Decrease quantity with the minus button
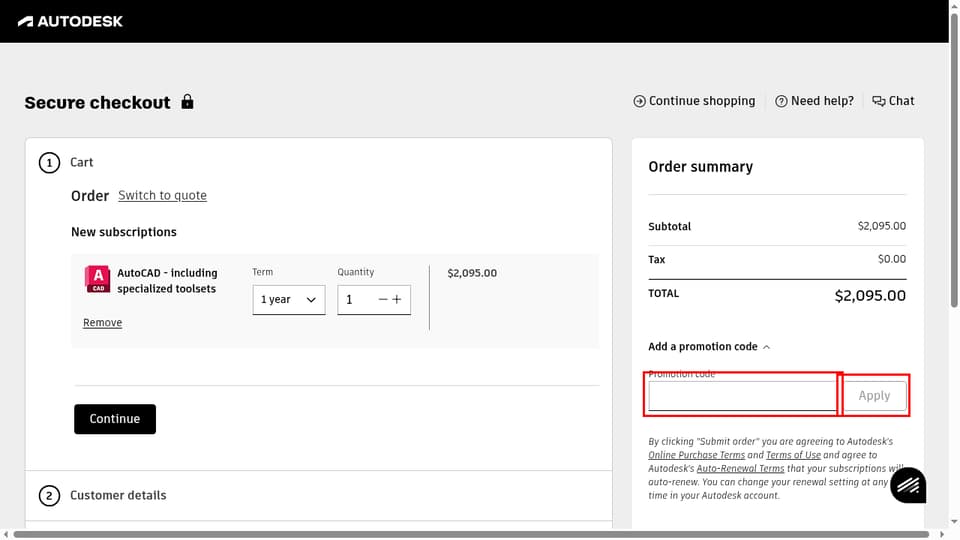Image resolution: width=960 pixels, height=540 pixels. [383, 299]
